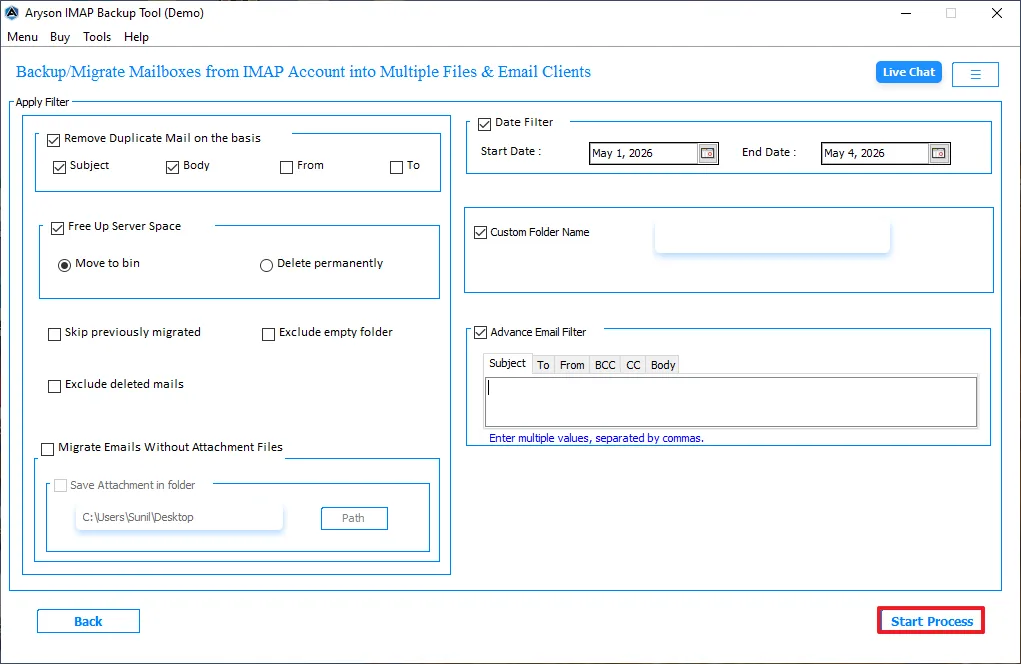Switch to the Body filter tab
Viewport: 1021px width, 664px height.
coord(663,365)
